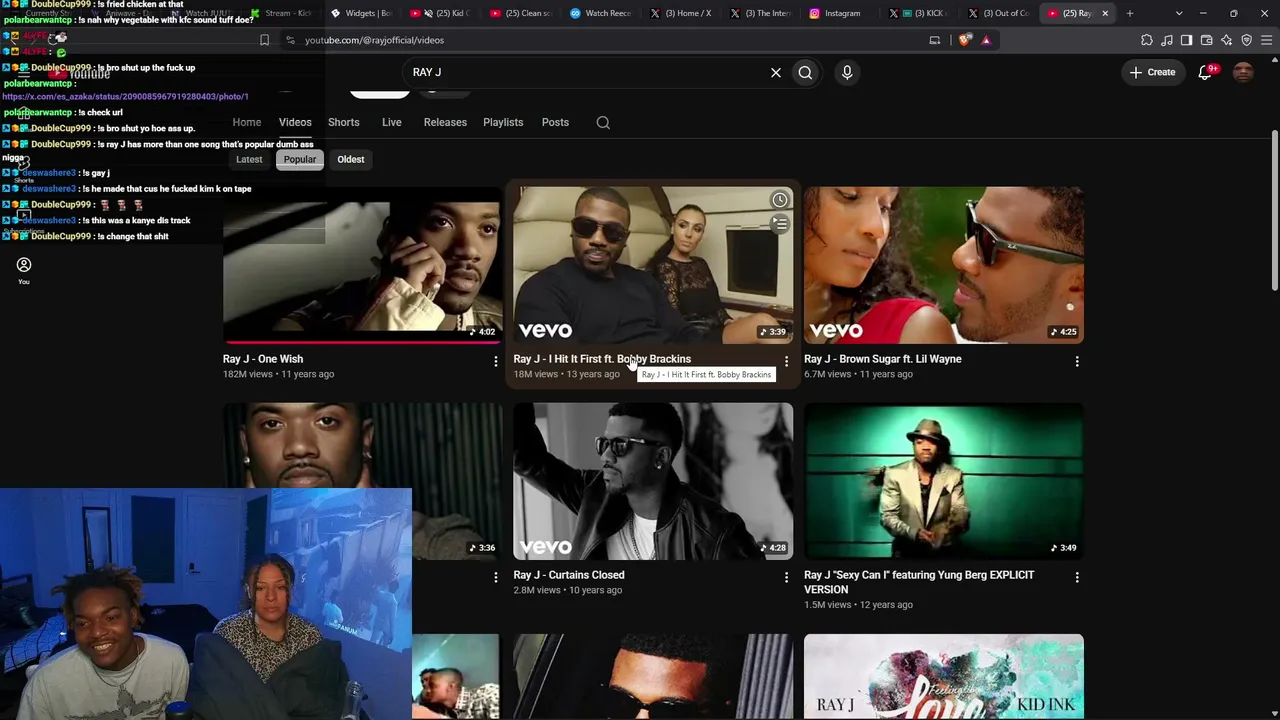Screen dimensions: 1280x720
Task: Toggle the browser sidebar panel
Action: [x=1187, y=40]
